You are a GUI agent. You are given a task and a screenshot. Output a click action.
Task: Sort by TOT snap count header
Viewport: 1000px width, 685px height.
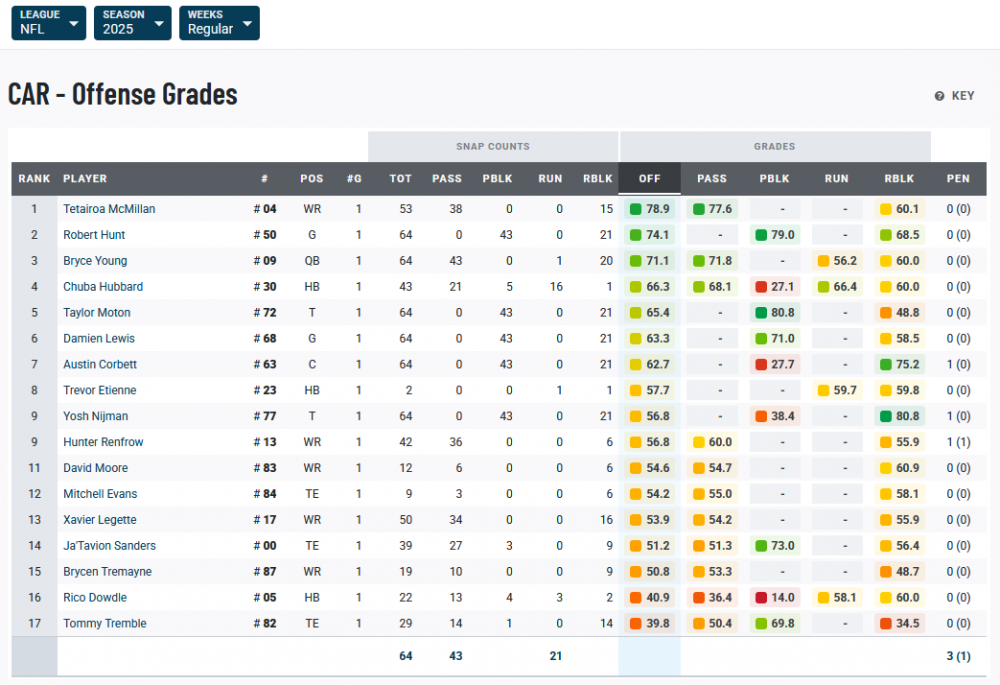click(x=400, y=179)
